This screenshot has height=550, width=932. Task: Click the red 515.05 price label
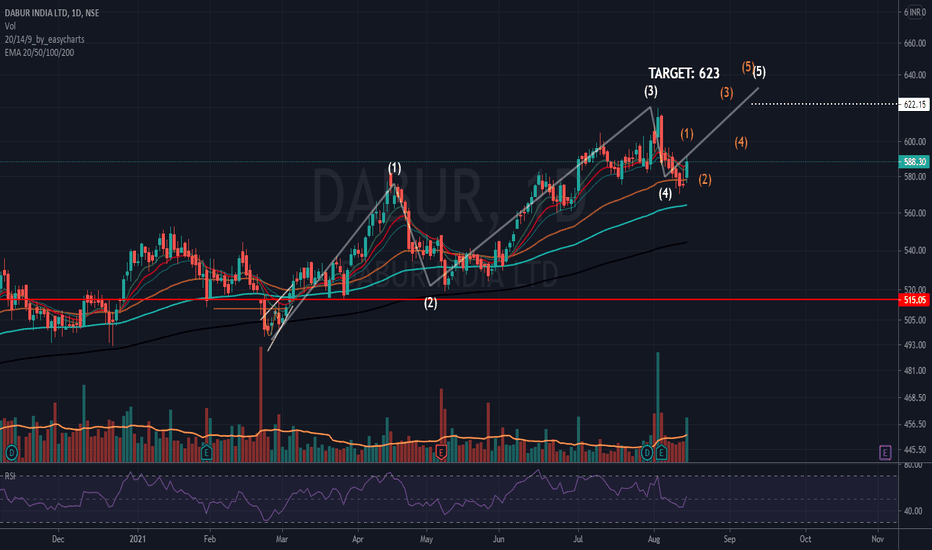(914, 300)
